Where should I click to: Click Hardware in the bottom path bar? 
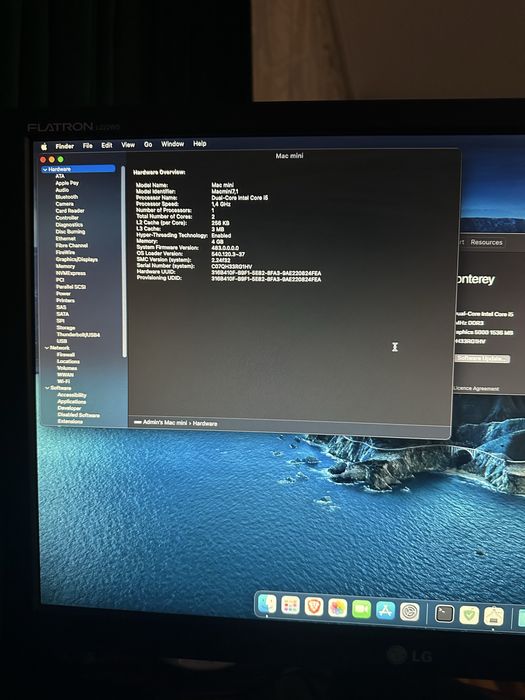pos(205,423)
